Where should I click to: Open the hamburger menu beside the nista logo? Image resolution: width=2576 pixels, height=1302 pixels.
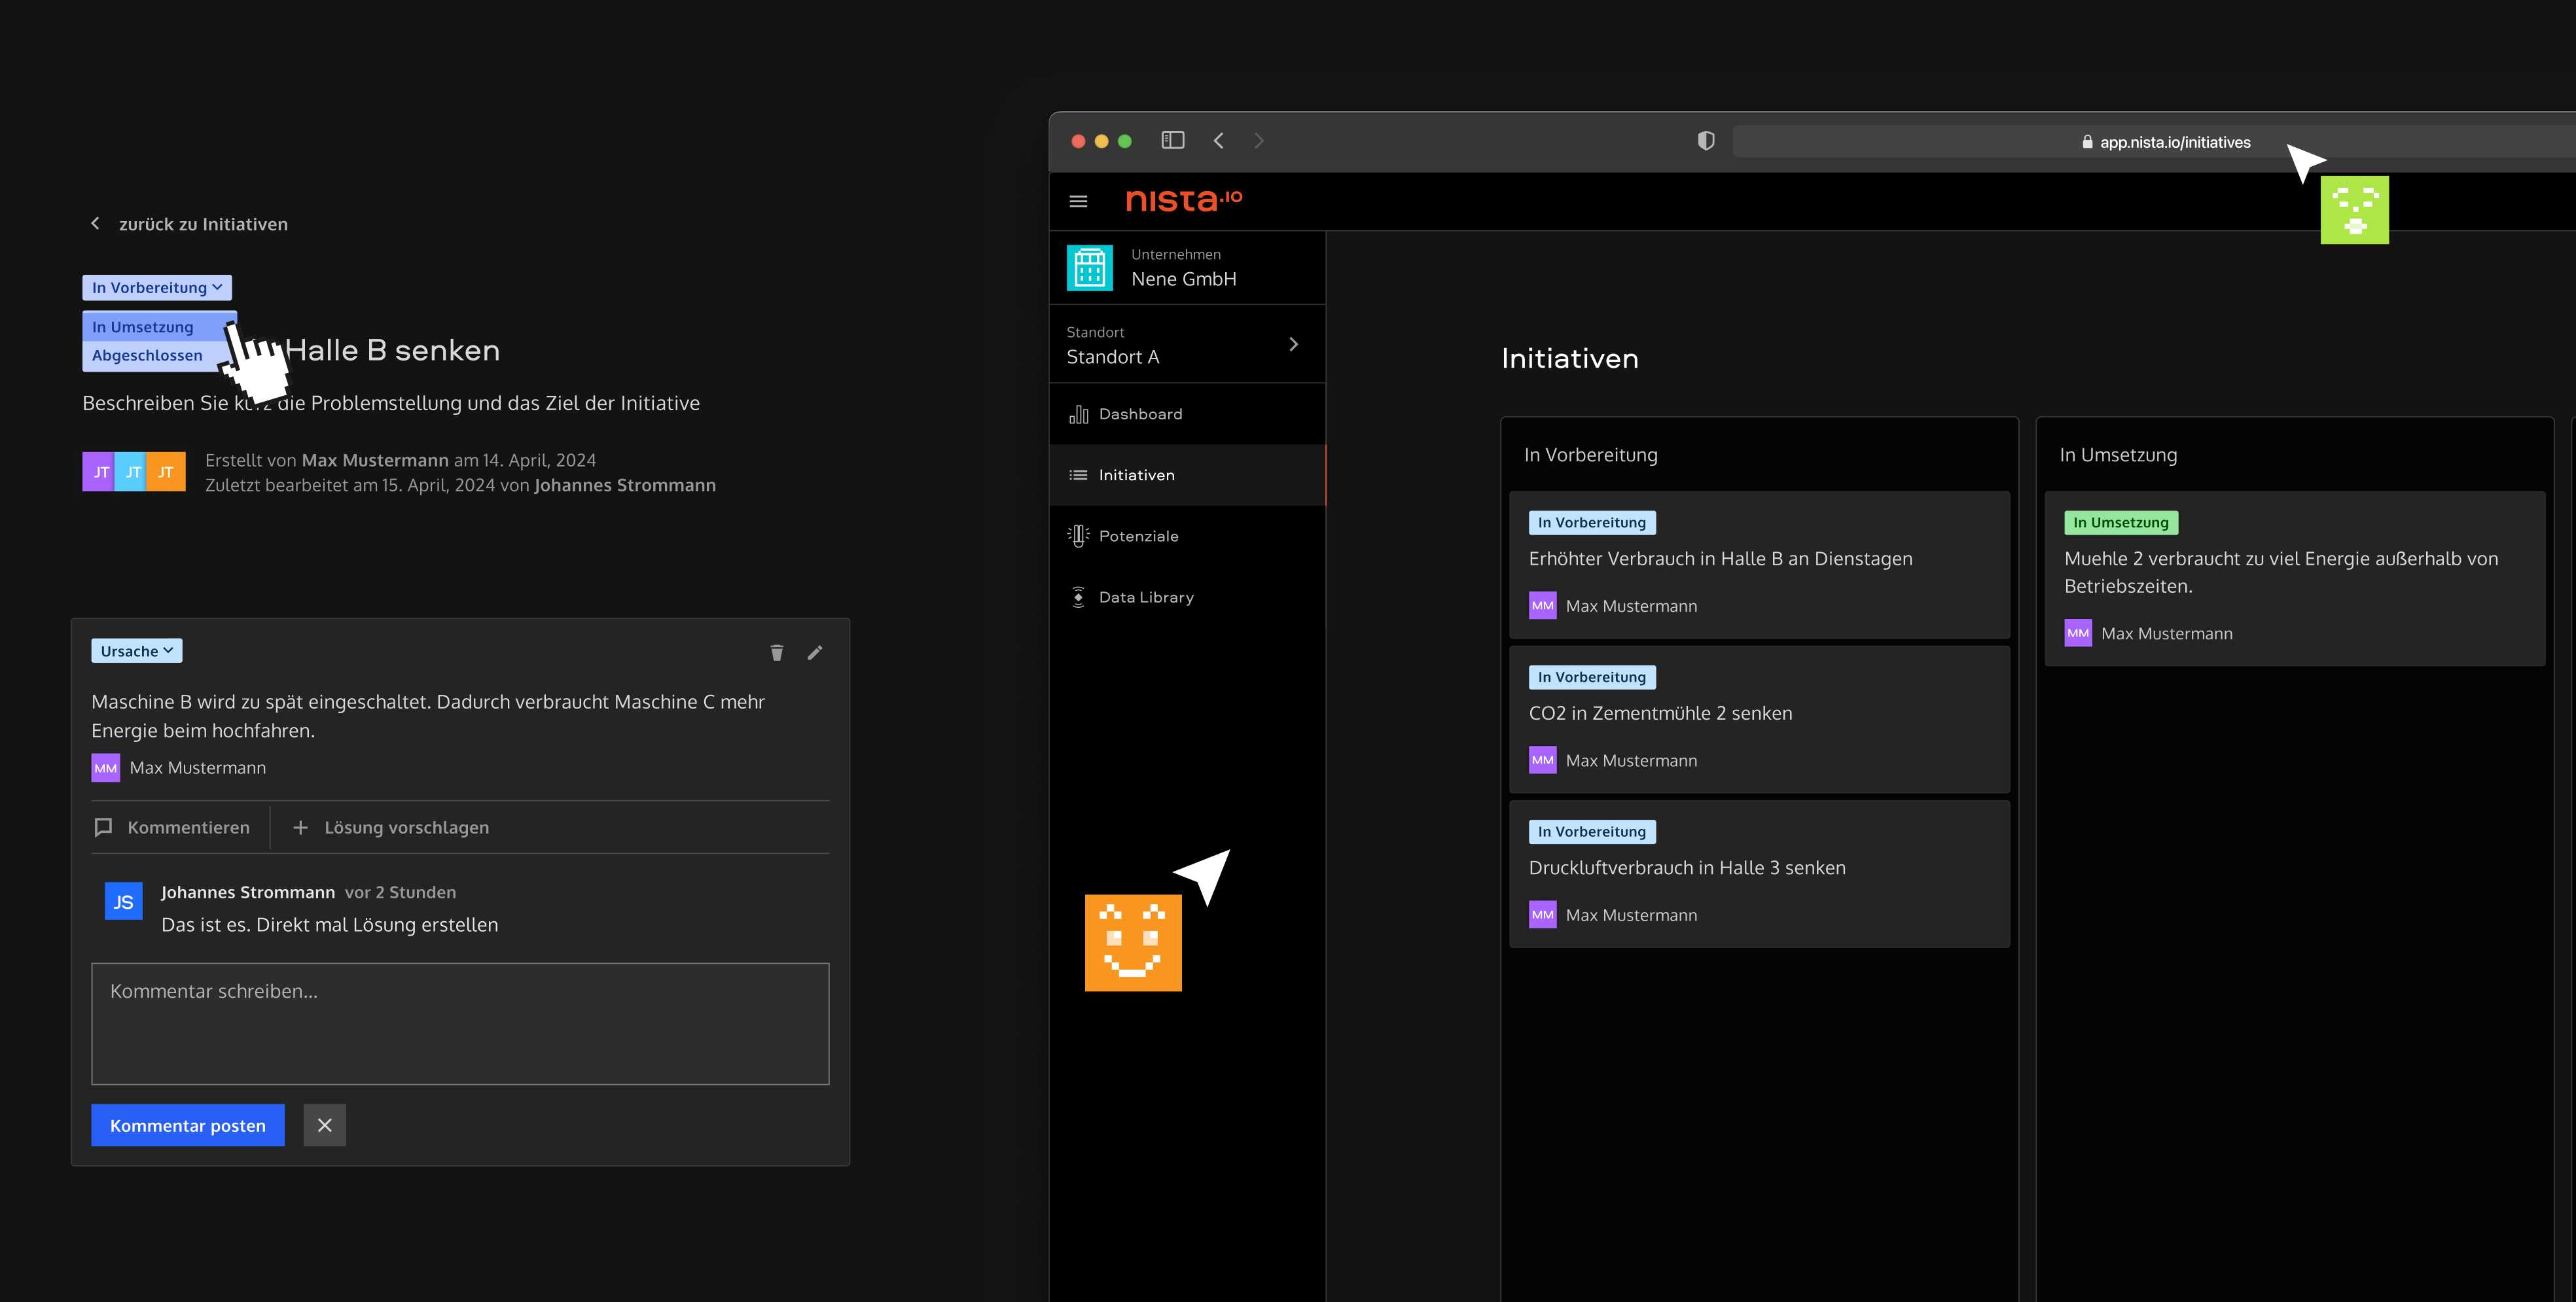point(1078,201)
